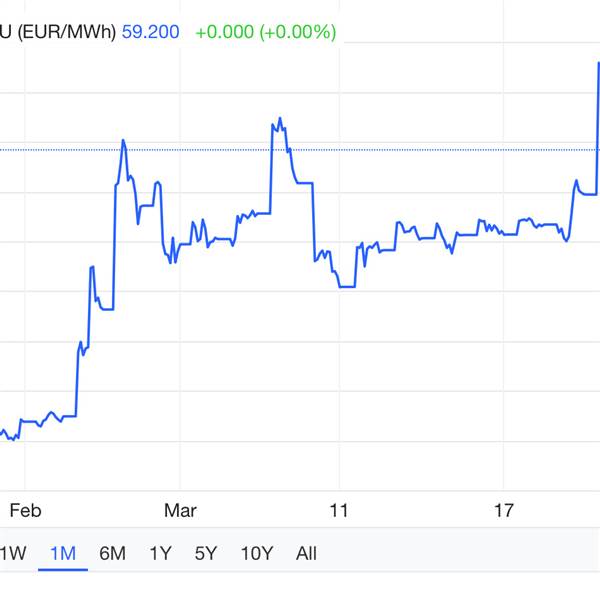Image resolution: width=600 pixels, height=600 pixels.
Task: Click the 59.200 price value
Action: click(x=151, y=32)
